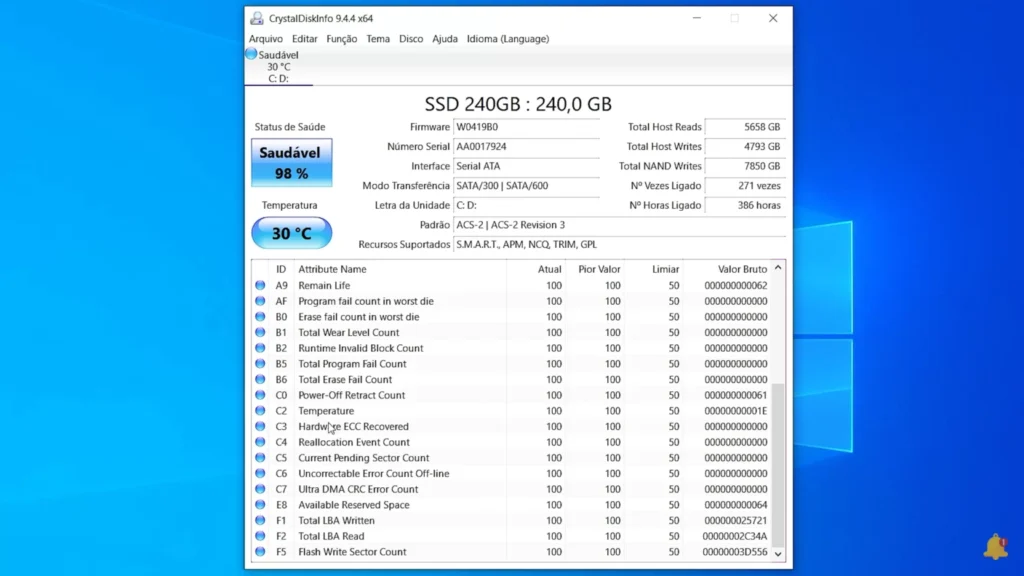The image size is (1024, 576).
Task: Click the status orb beside Temperature attribute
Action: click(x=260, y=411)
